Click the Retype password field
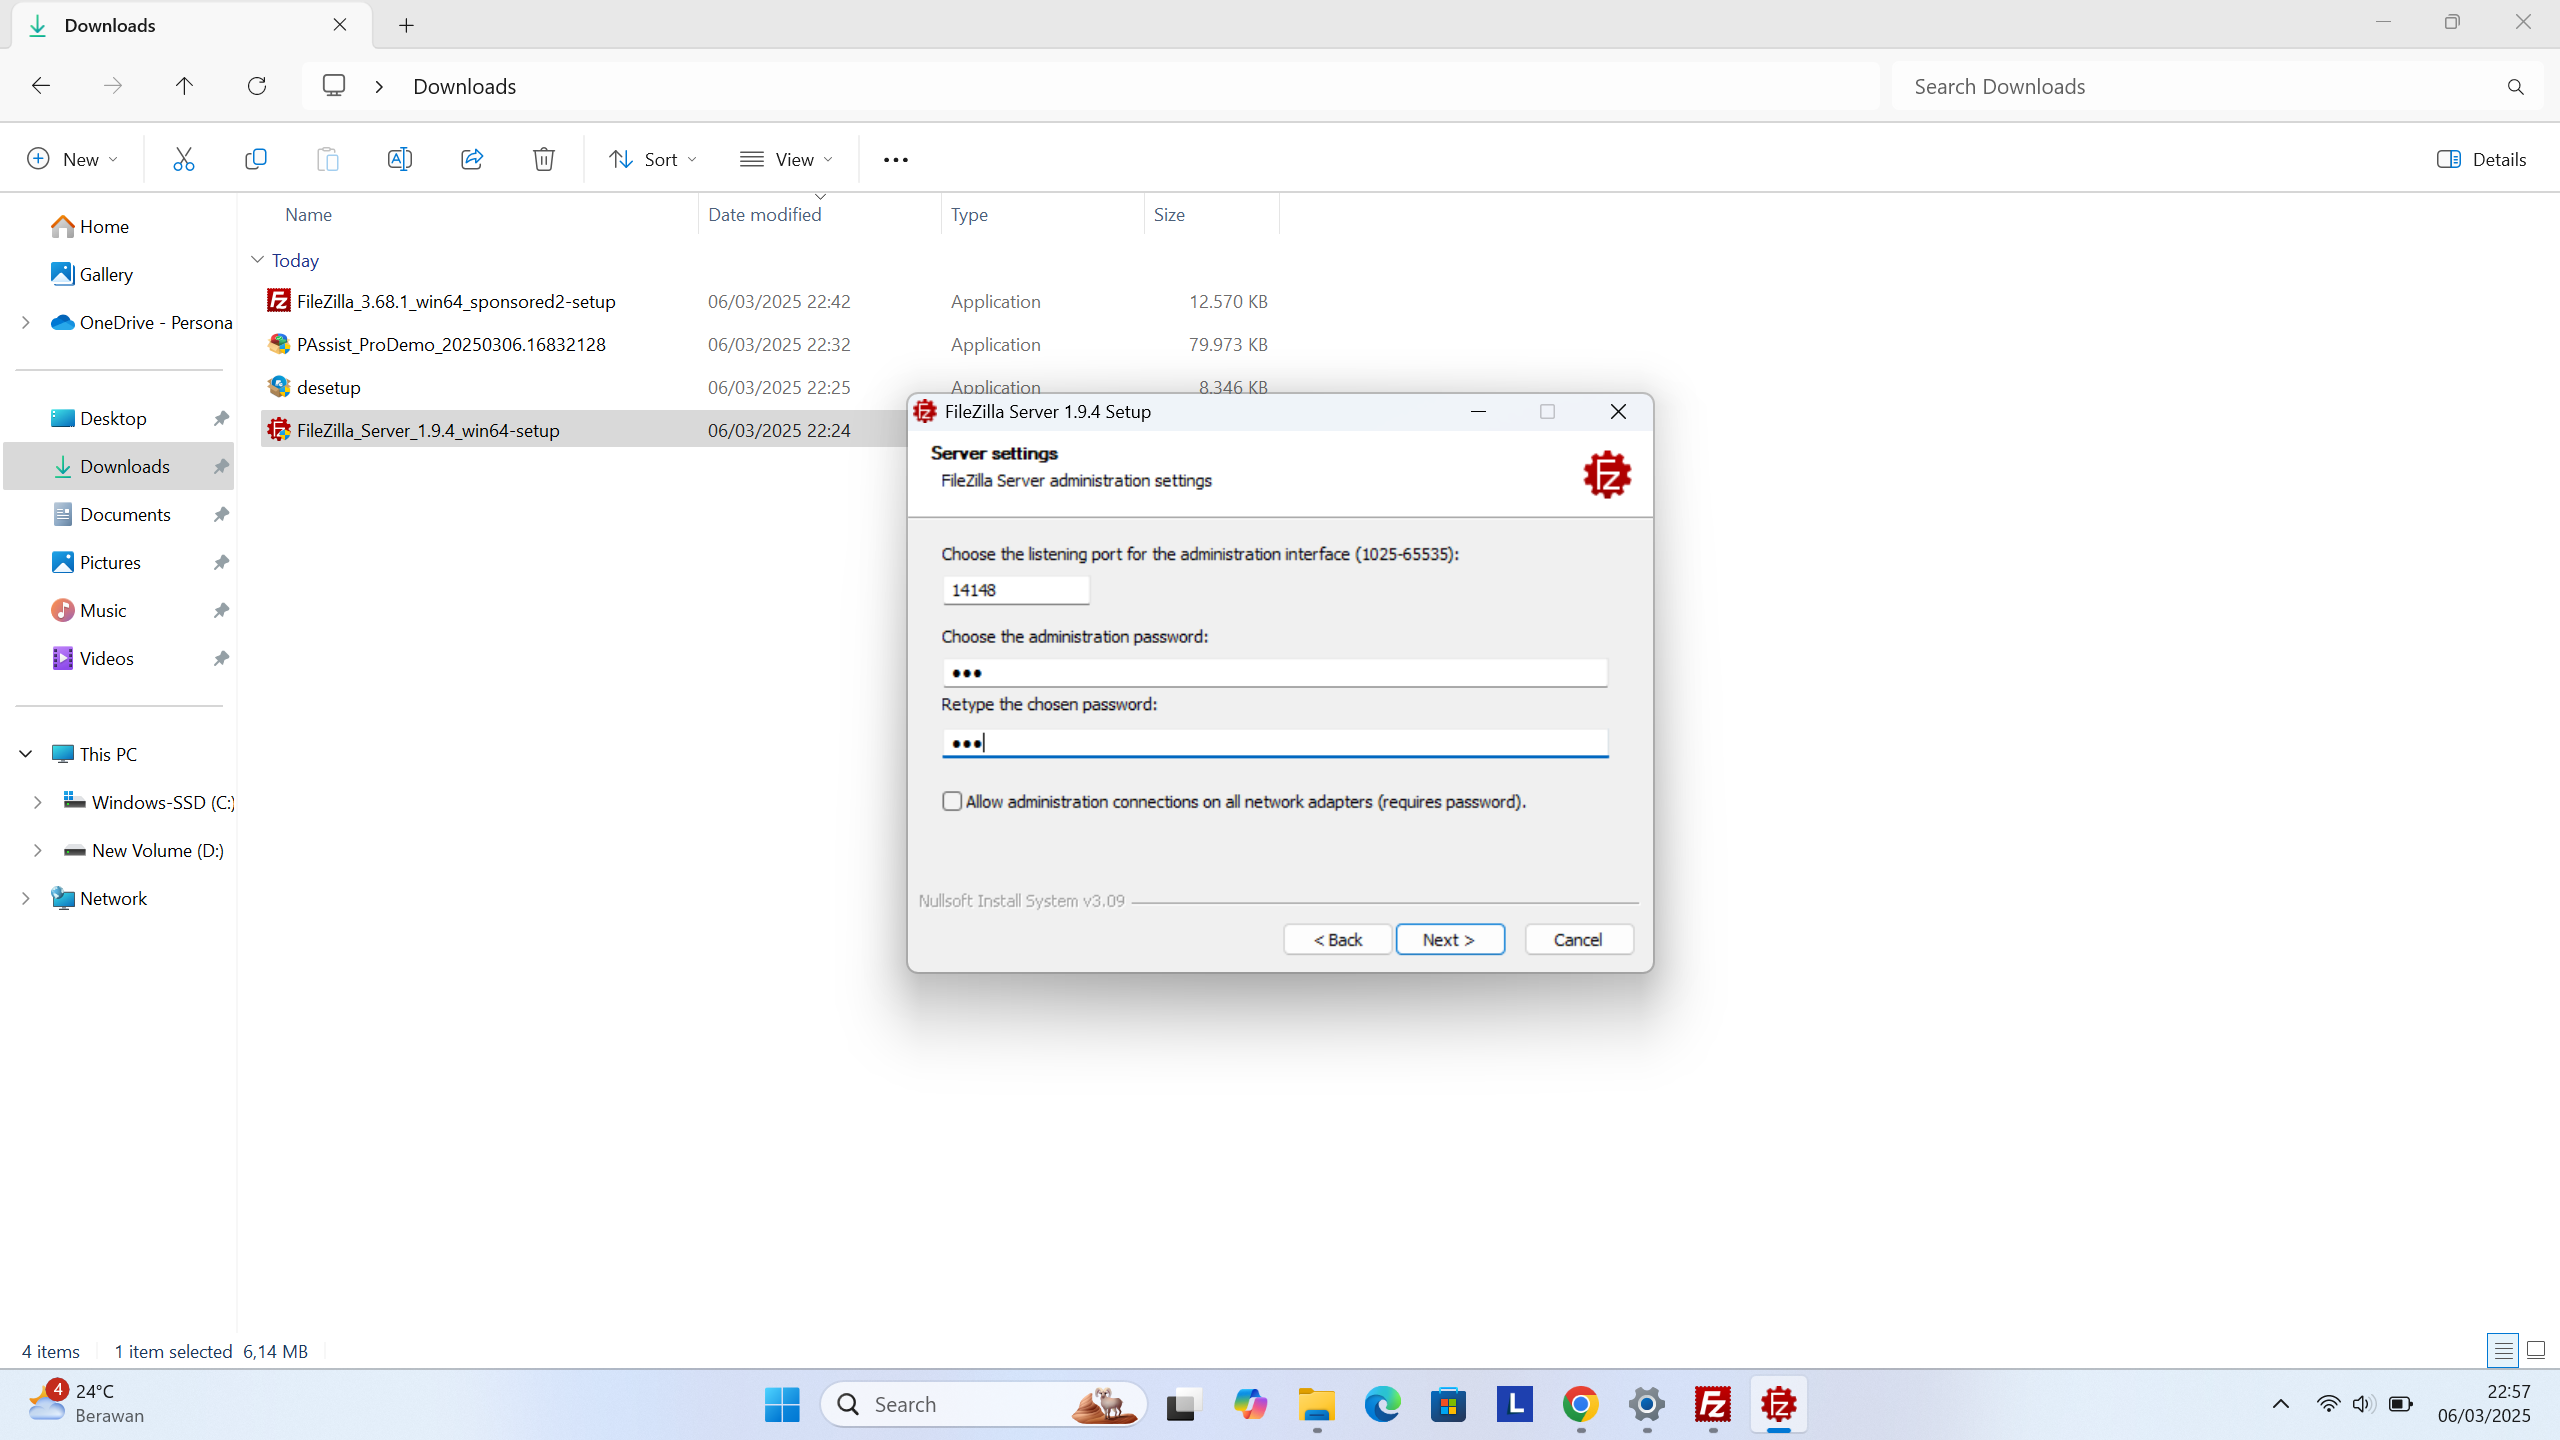The width and height of the screenshot is (2560, 1440). pyautogui.click(x=1275, y=742)
